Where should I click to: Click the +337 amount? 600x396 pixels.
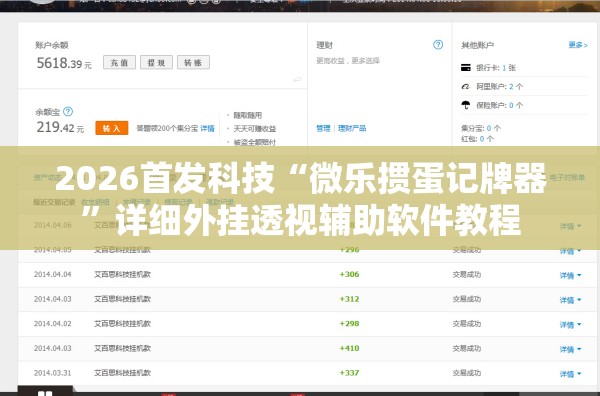point(349,373)
